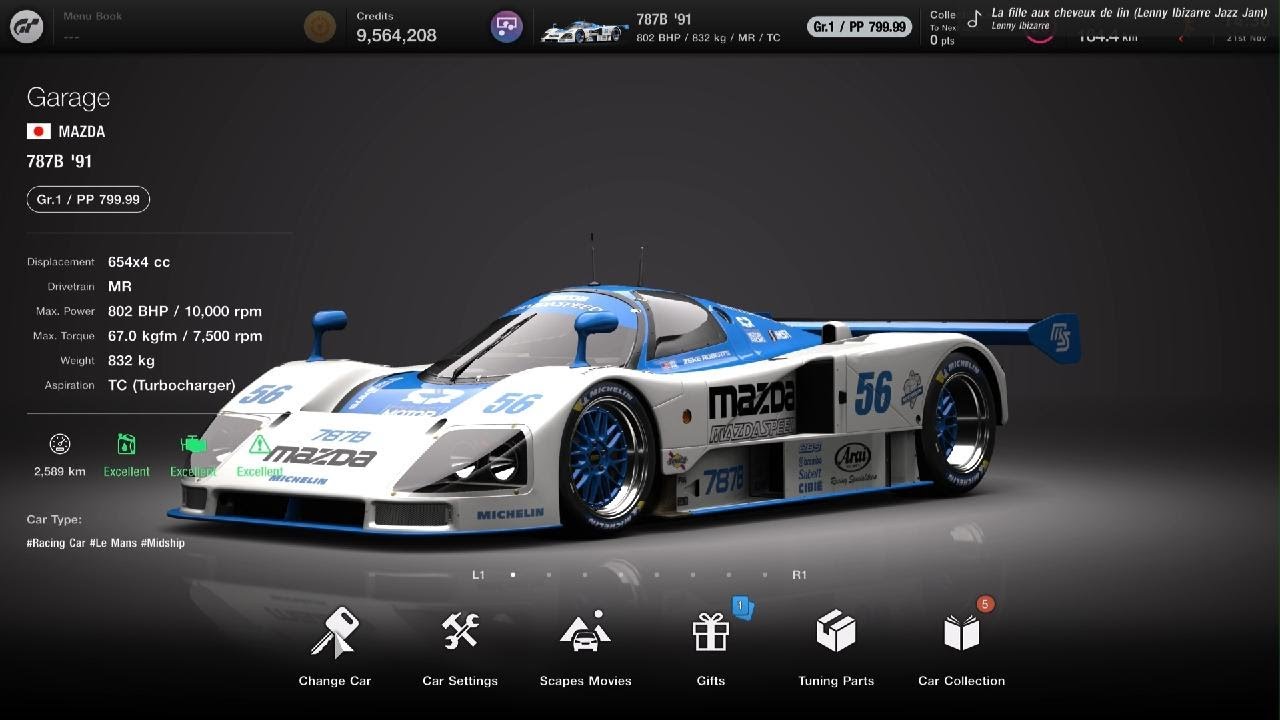Open the Gifts box icon
The width and height of the screenshot is (1280, 720).
click(x=711, y=632)
